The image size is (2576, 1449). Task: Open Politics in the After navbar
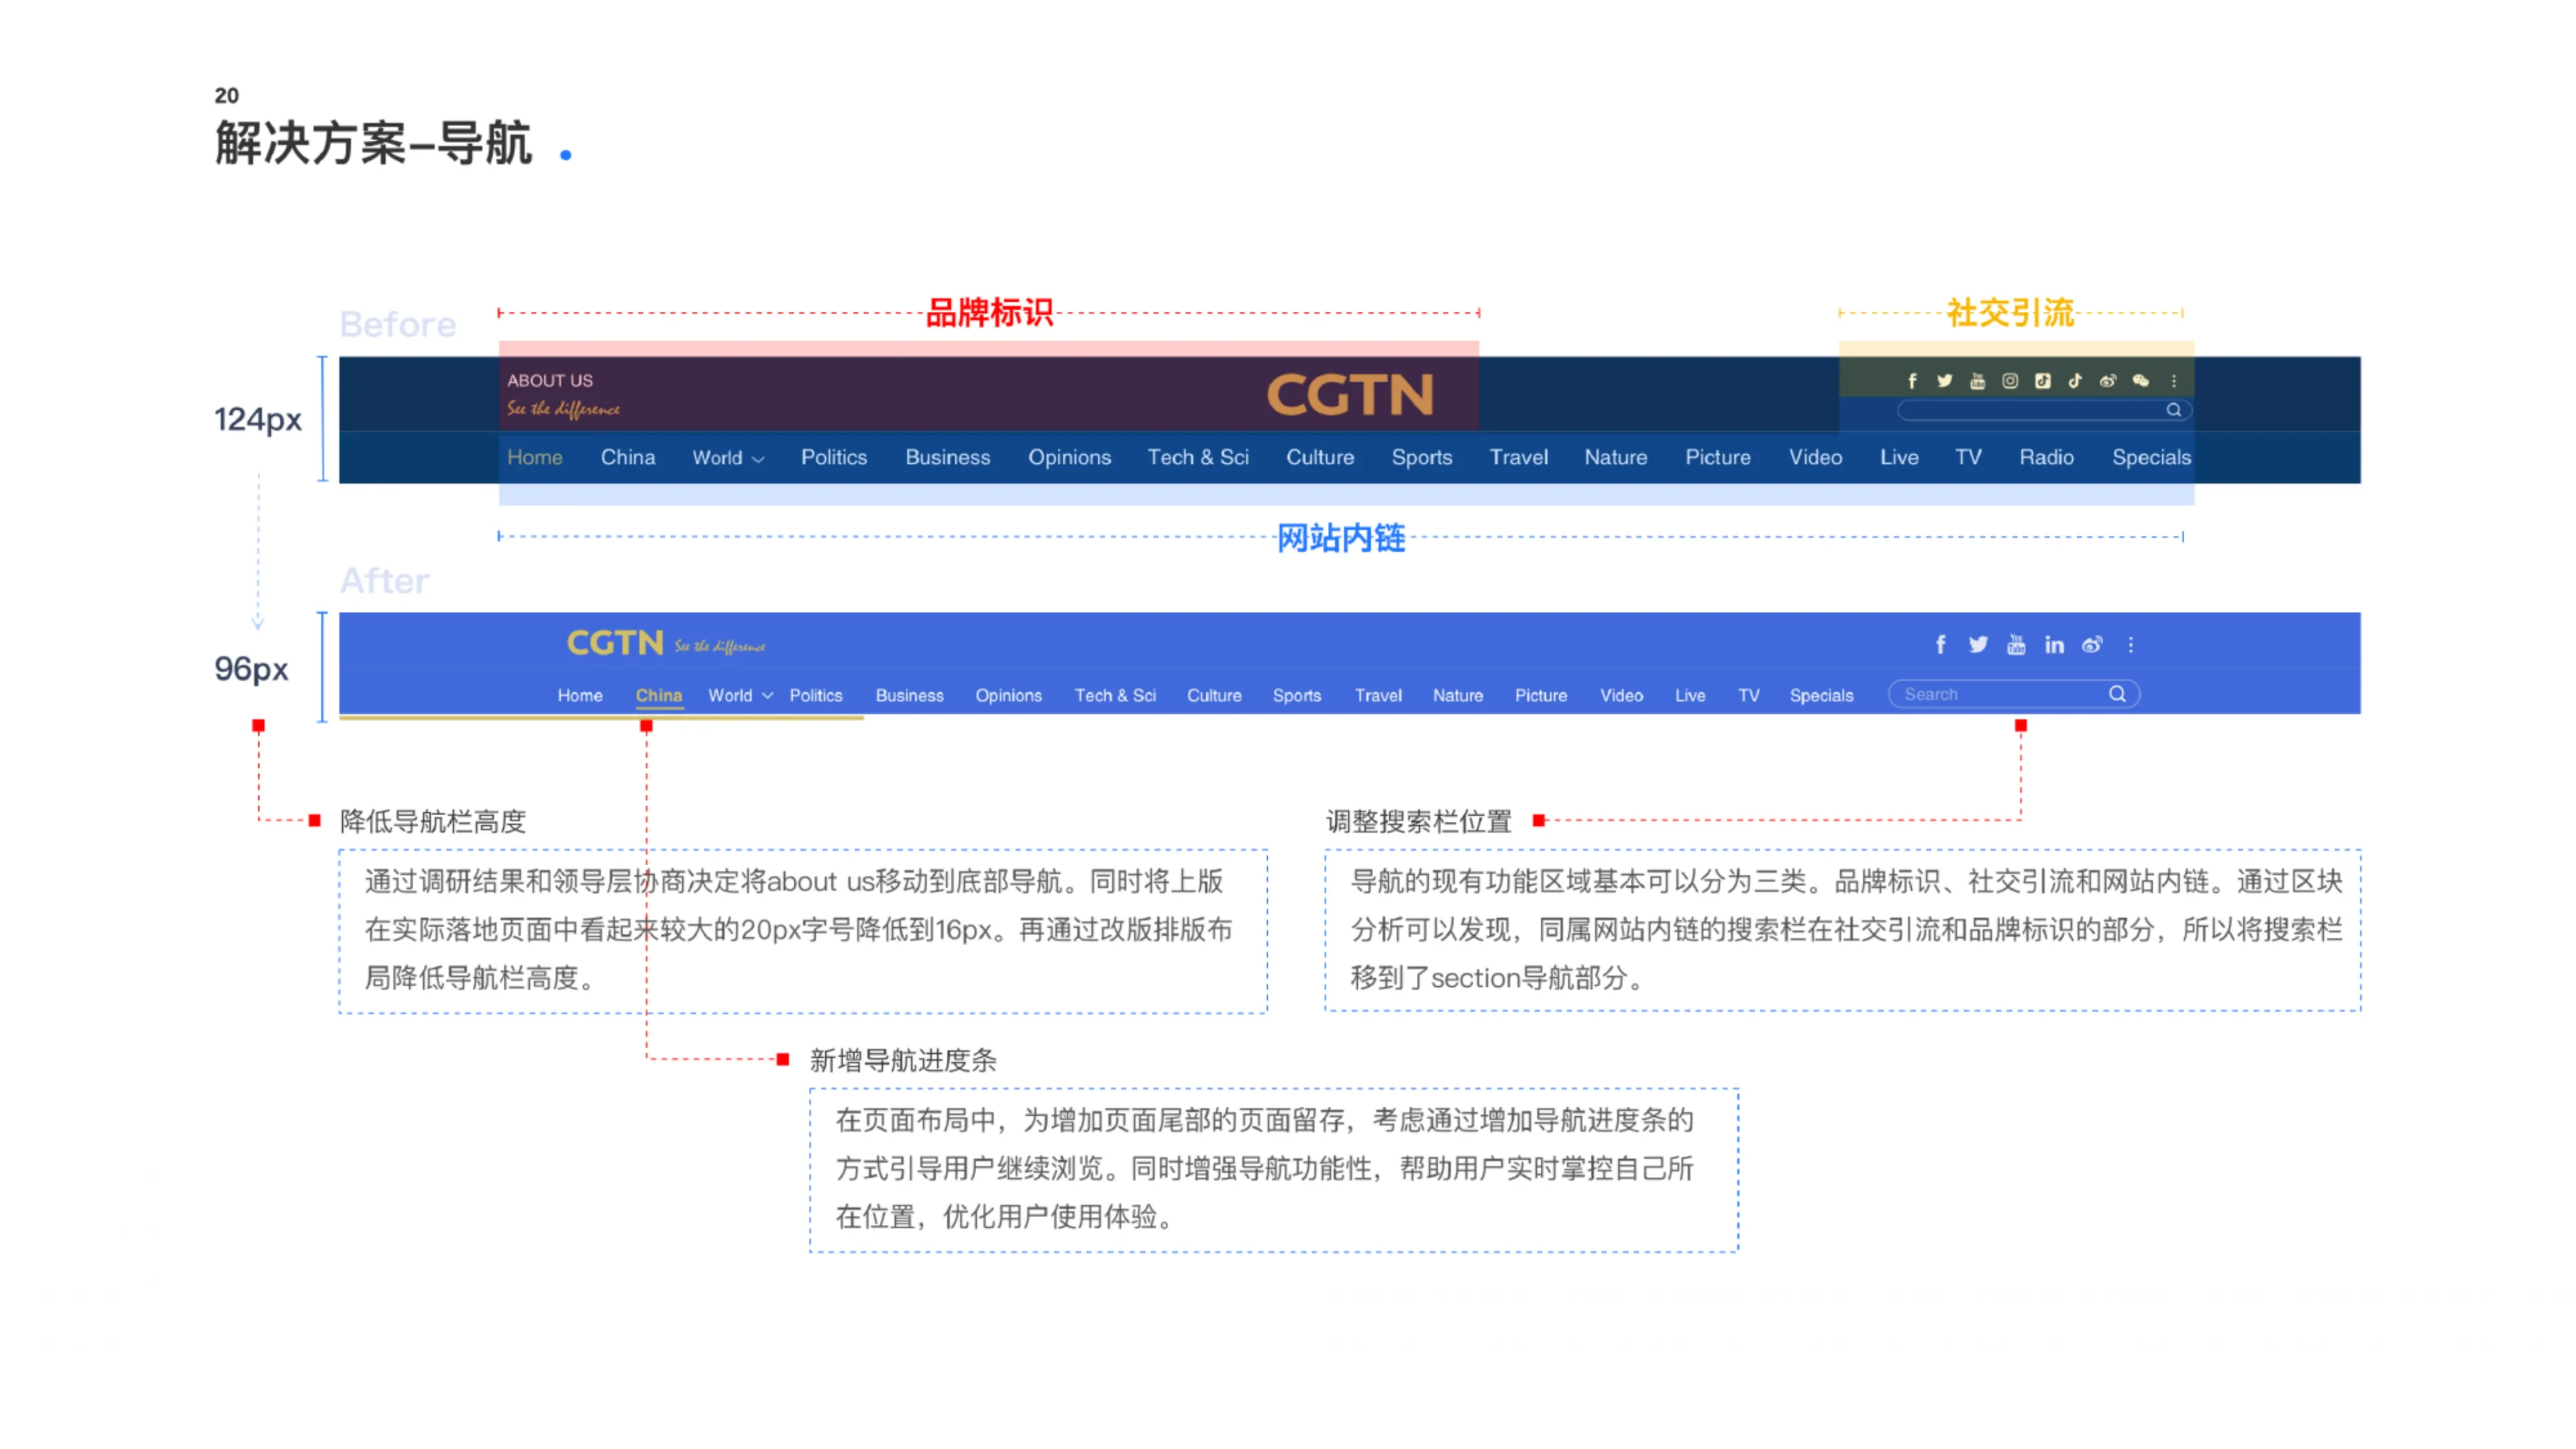(816, 695)
